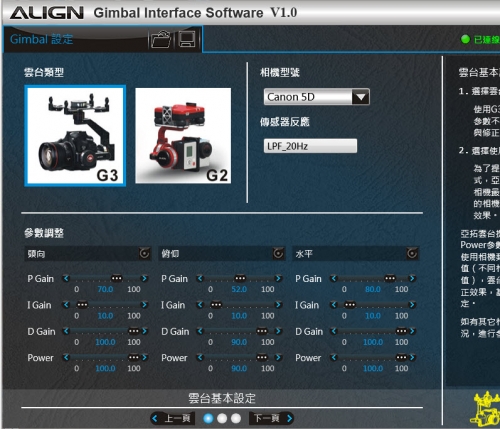Select the G3 gimbal thumbnail
This screenshot has width=500, height=429.
click(x=75, y=135)
